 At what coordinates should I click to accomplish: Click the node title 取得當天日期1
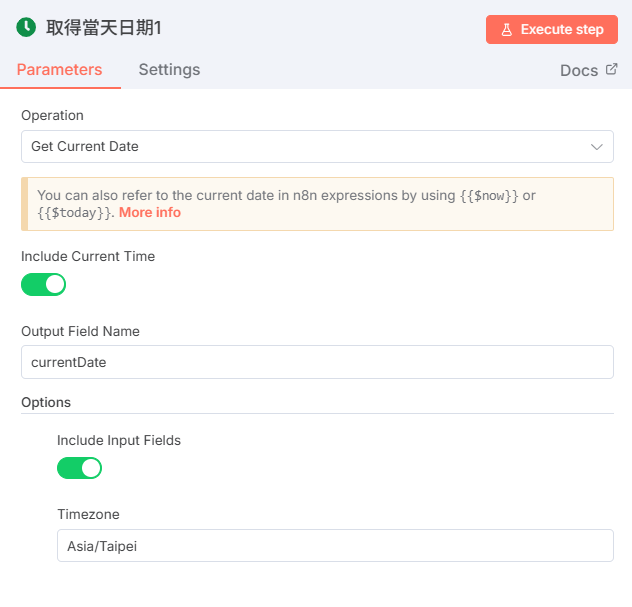[104, 28]
